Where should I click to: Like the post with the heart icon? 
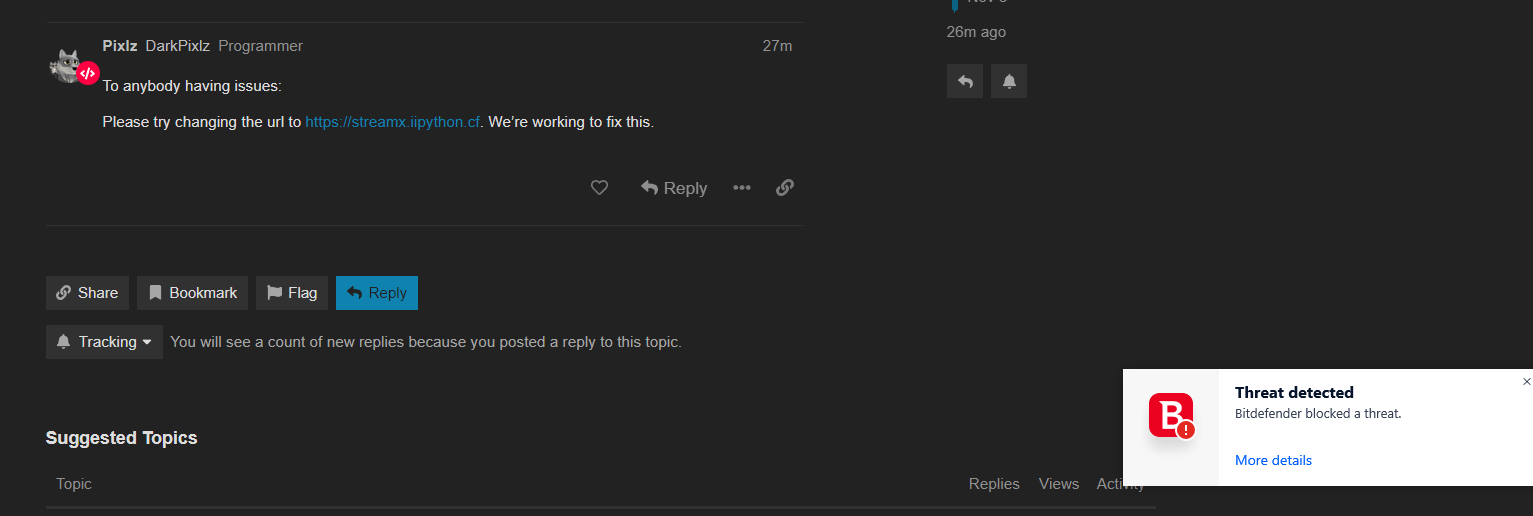(x=599, y=188)
